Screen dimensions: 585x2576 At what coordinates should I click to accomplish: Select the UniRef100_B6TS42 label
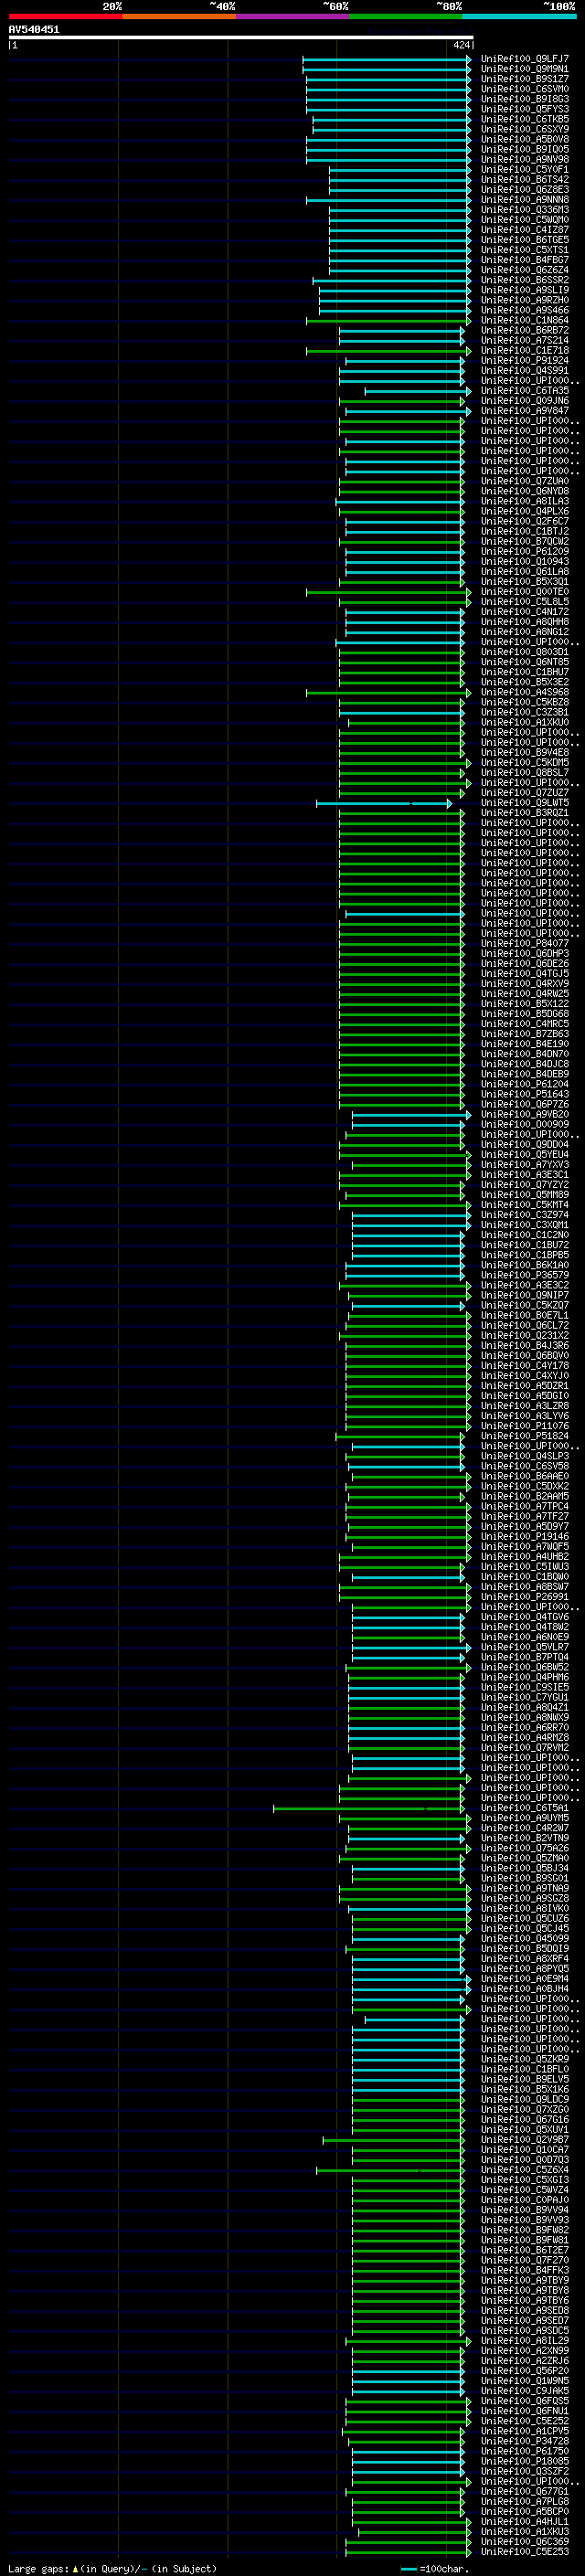click(524, 179)
